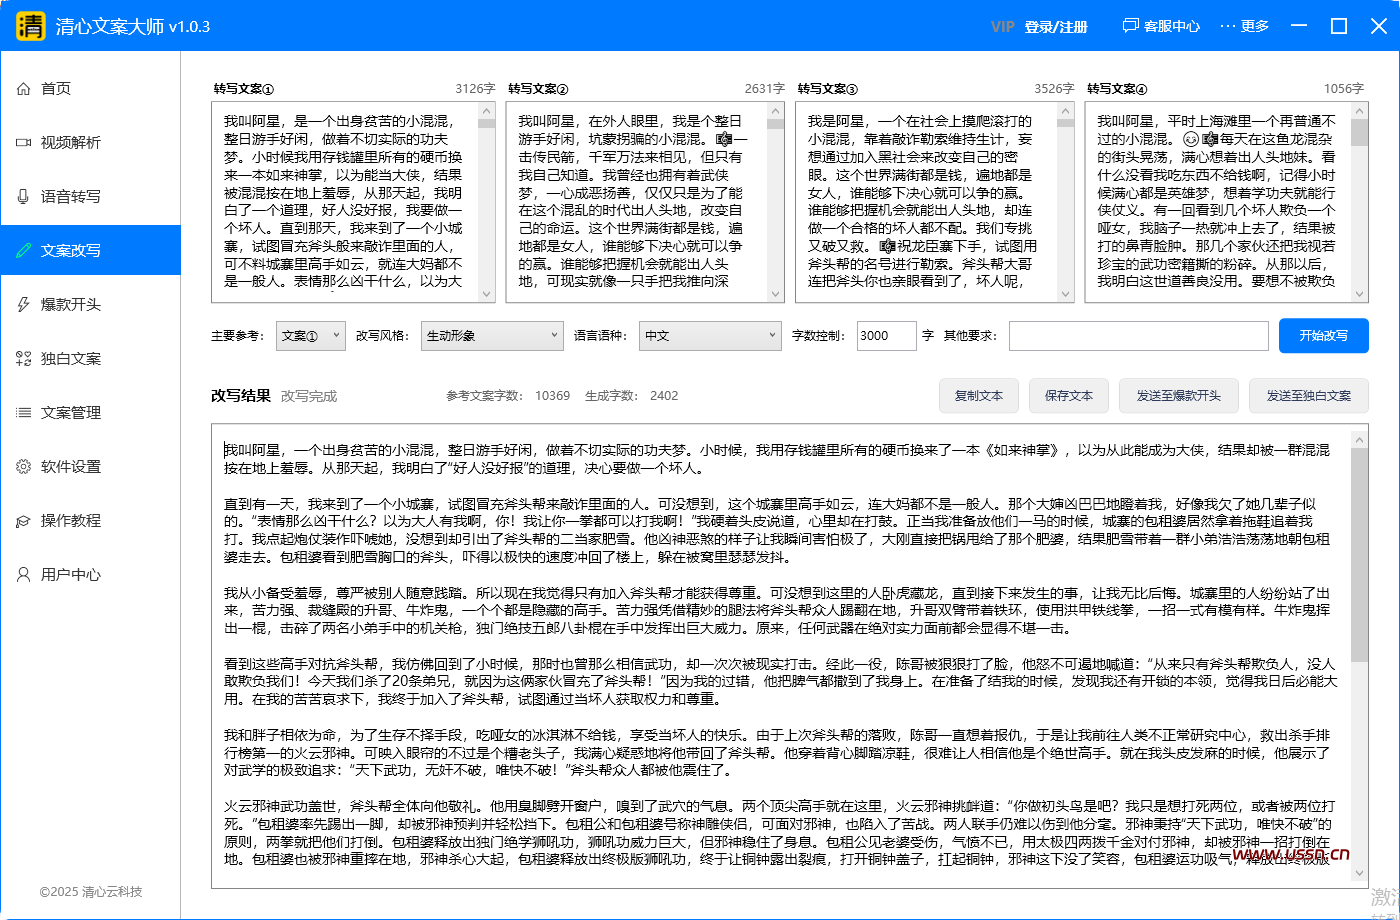Viewport: 1400px width, 920px height.
Task: Change the 改写风格 rewrite style
Action: pyautogui.click(x=492, y=336)
